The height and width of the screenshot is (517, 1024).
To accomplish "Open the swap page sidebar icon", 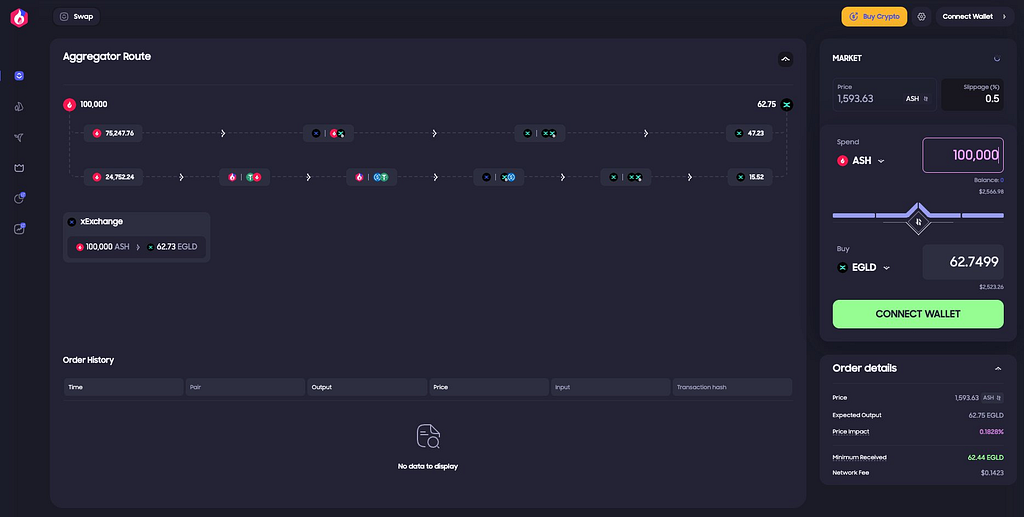I will pyautogui.click(x=19, y=76).
